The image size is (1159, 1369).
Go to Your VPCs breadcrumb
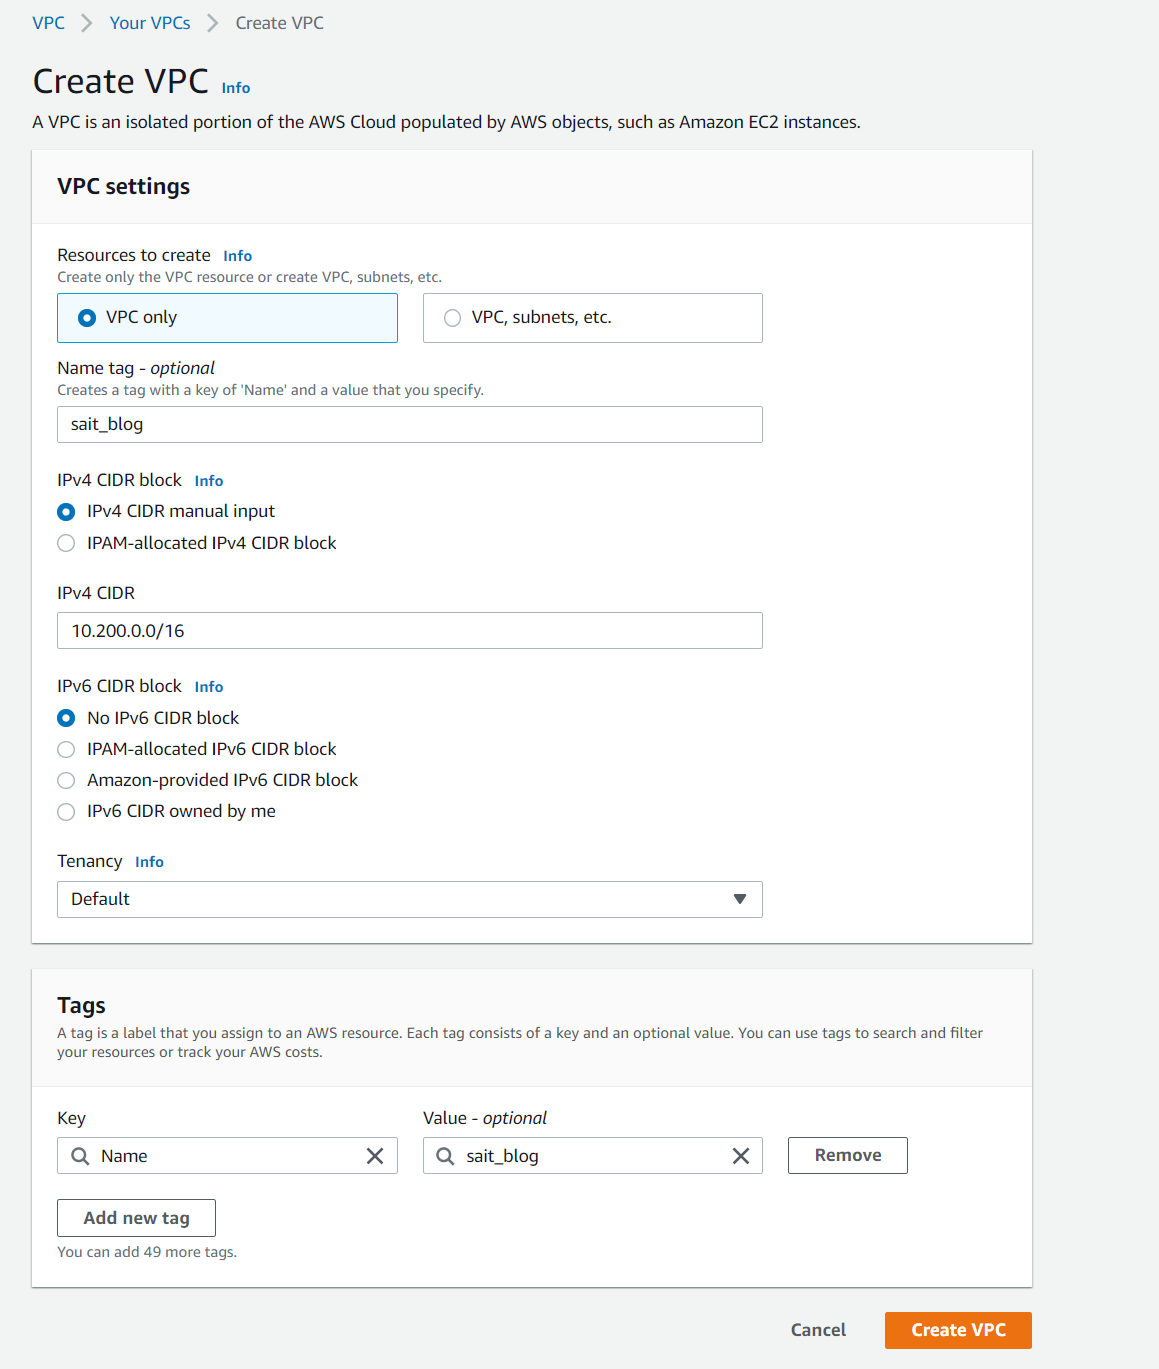tap(150, 23)
